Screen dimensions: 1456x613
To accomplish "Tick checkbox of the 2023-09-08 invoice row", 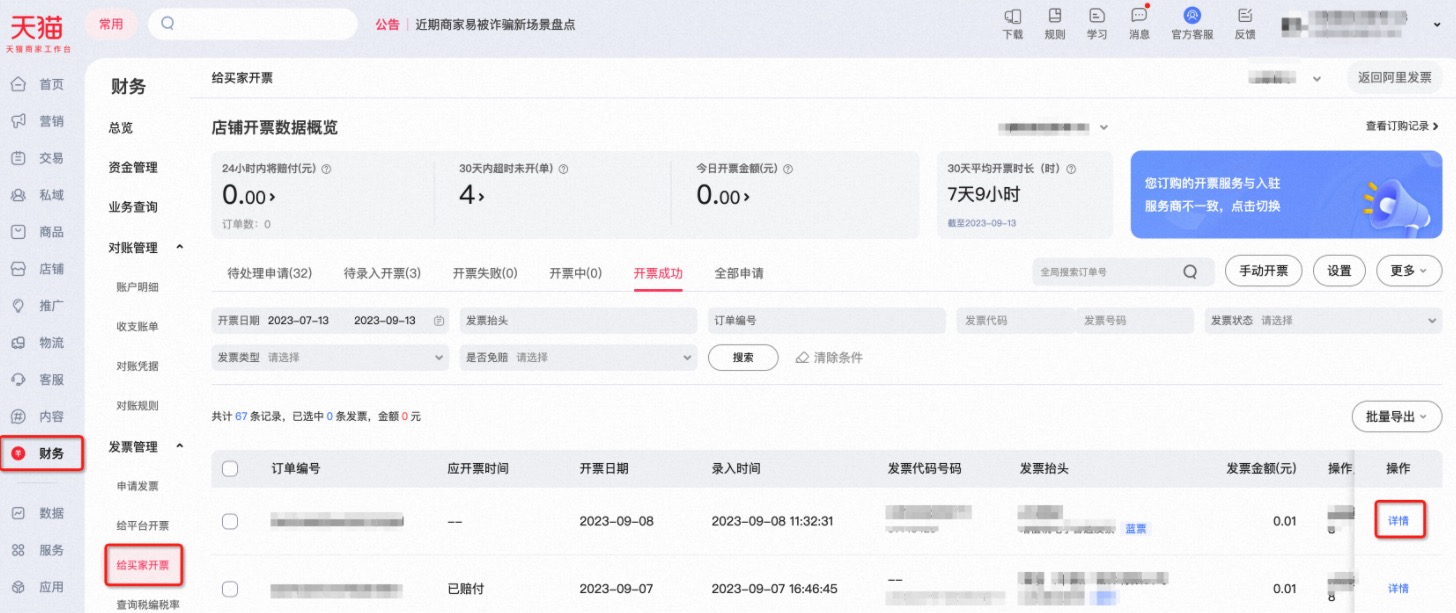I will coord(230,521).
